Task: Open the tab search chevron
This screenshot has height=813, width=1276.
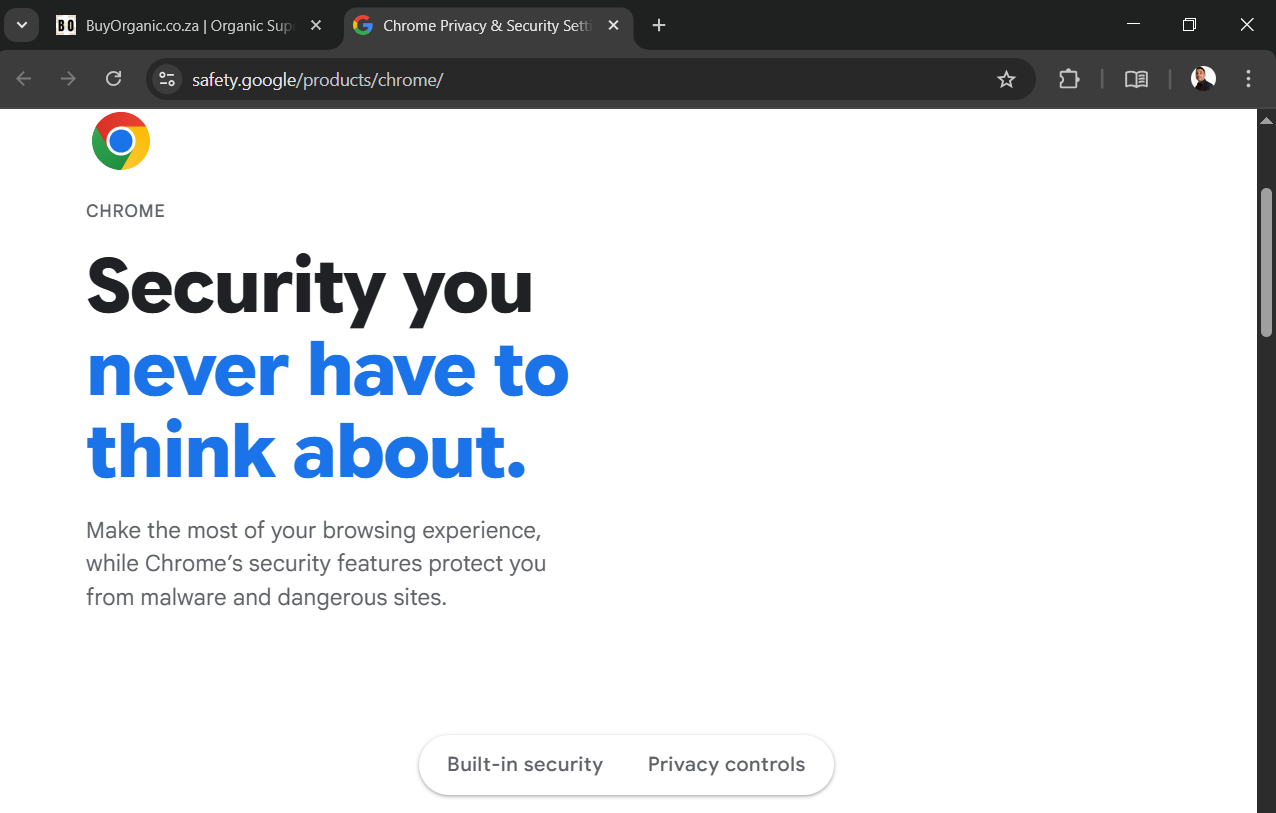Action: coord(21,24)
